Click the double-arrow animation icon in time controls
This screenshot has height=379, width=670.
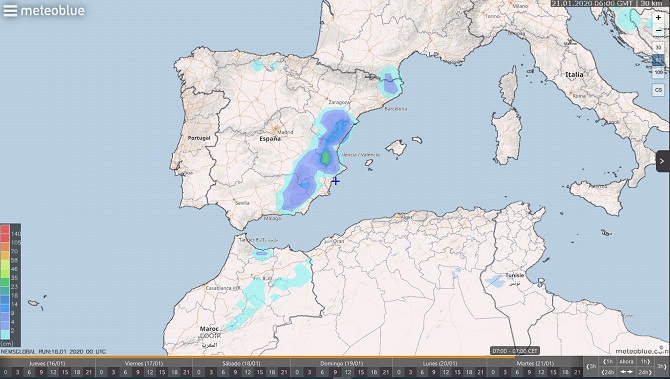click(x=626, y=372)
